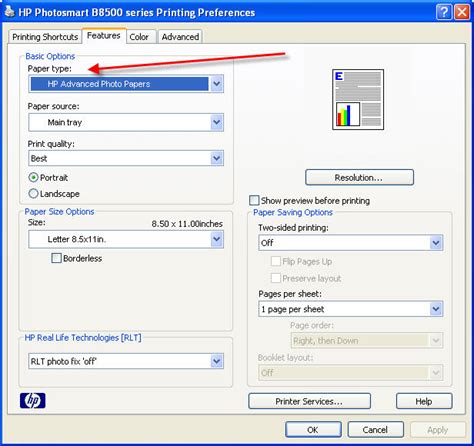Click the page layout preview thumbnail
Image resolution: width=474 pixels, height=446 pixels.
click(x=358, y=99)
